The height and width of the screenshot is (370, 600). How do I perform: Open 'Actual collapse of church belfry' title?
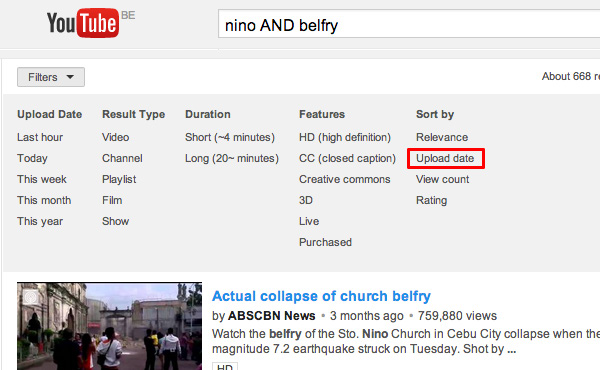[321, 296]
